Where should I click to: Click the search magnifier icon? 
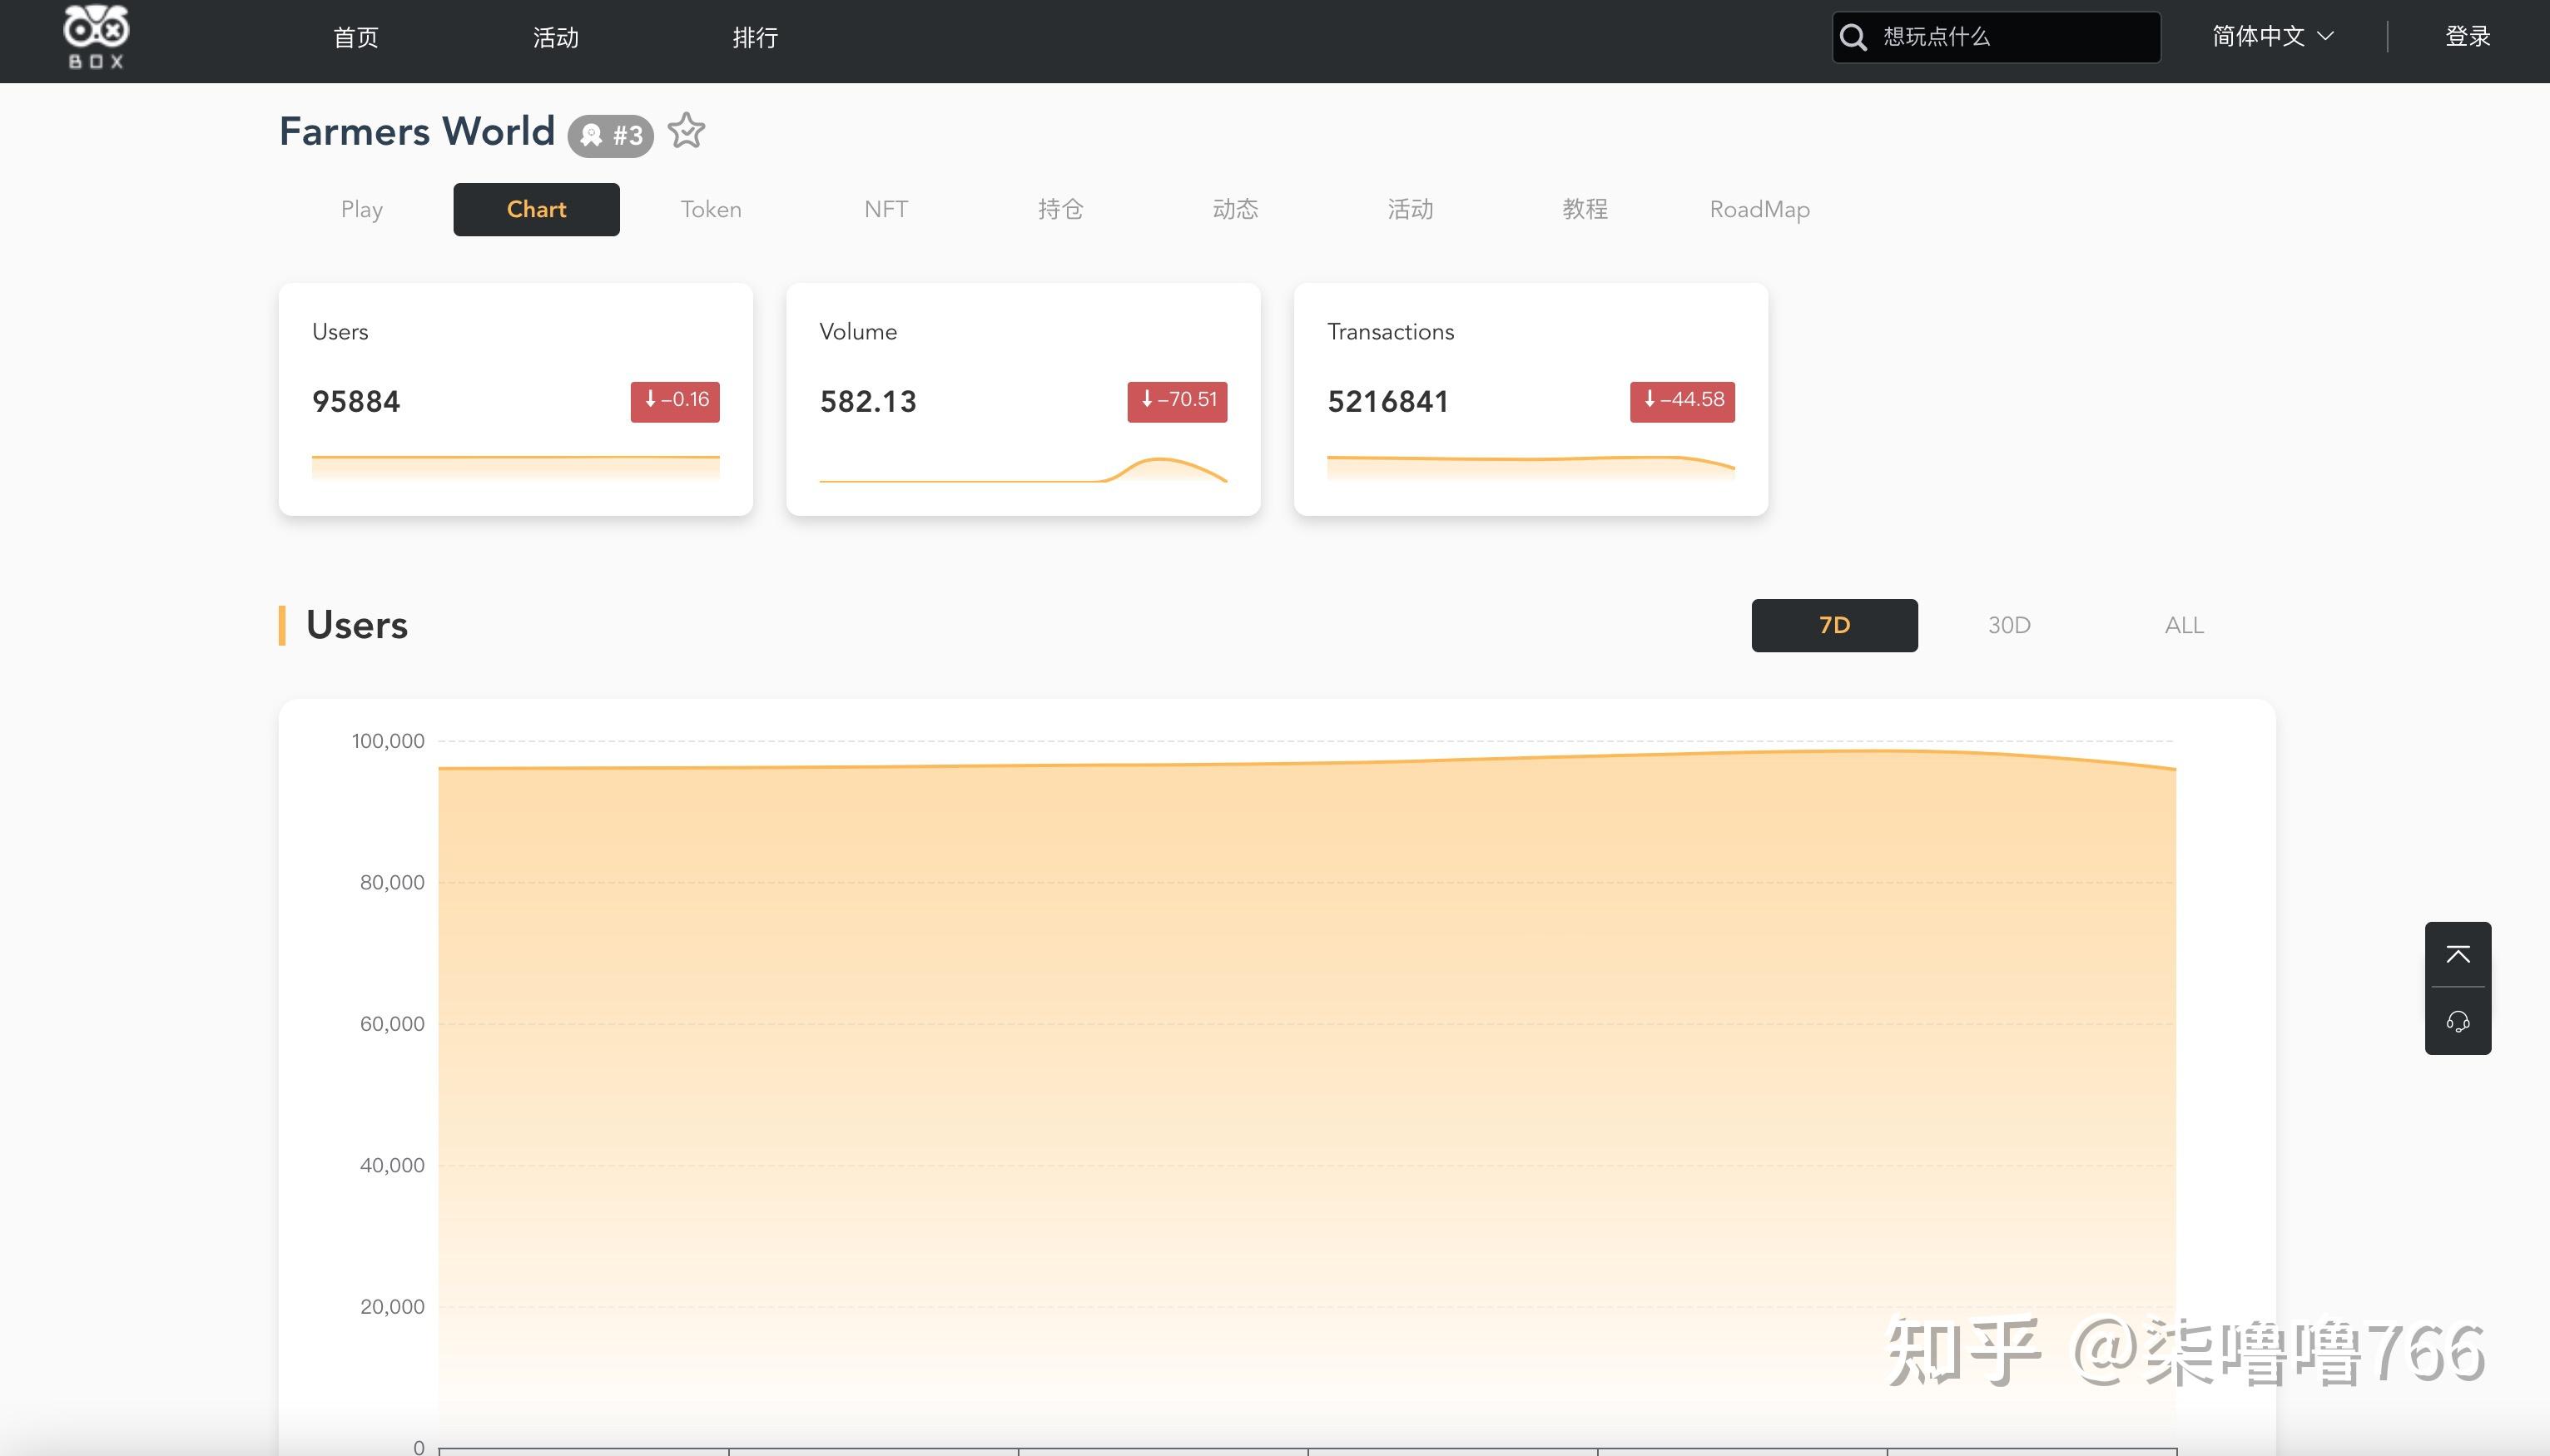click(x=1853, y=37)
